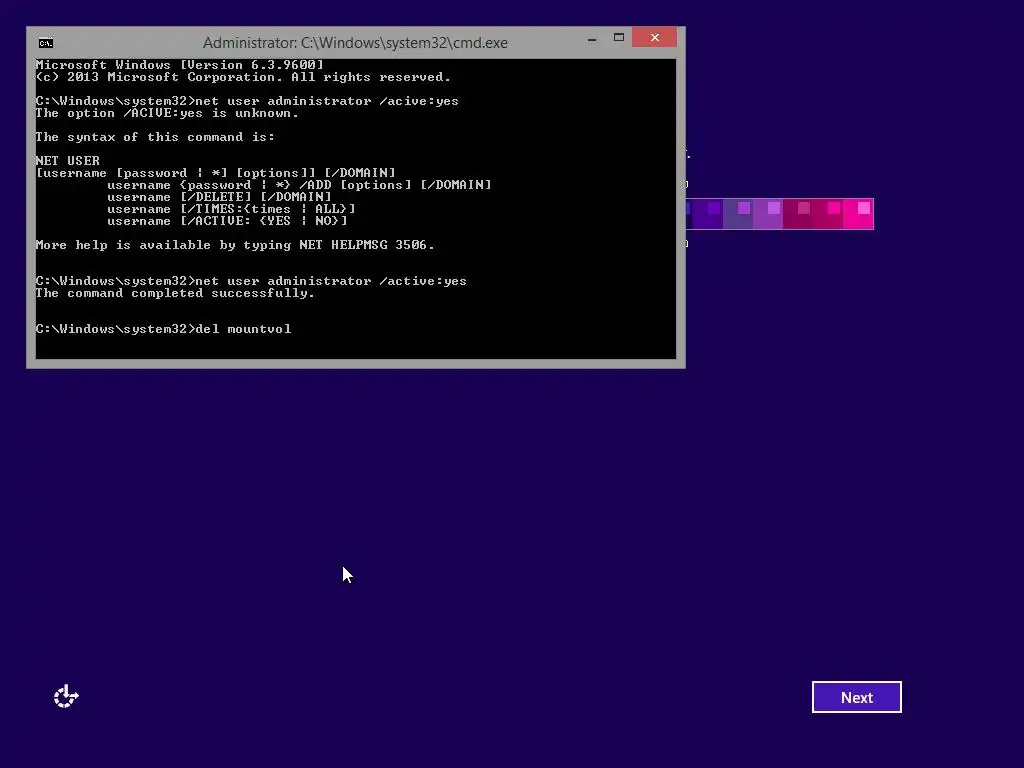Open the Ease of Access icon
This screenshot has height=768, width=1024.
coord(66,697)
